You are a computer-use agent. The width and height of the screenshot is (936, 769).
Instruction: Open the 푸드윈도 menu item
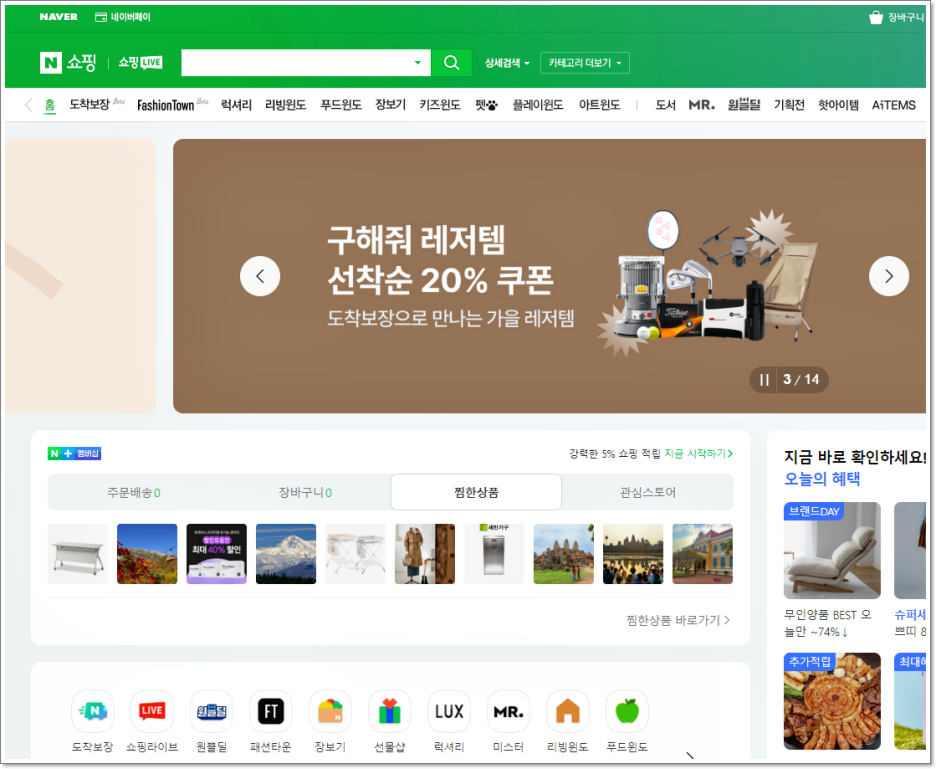(341, 105)
